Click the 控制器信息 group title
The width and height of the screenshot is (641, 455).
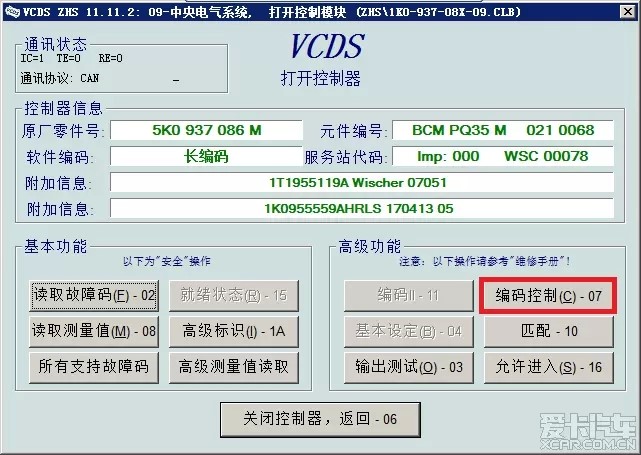click(x=63, y=108)
